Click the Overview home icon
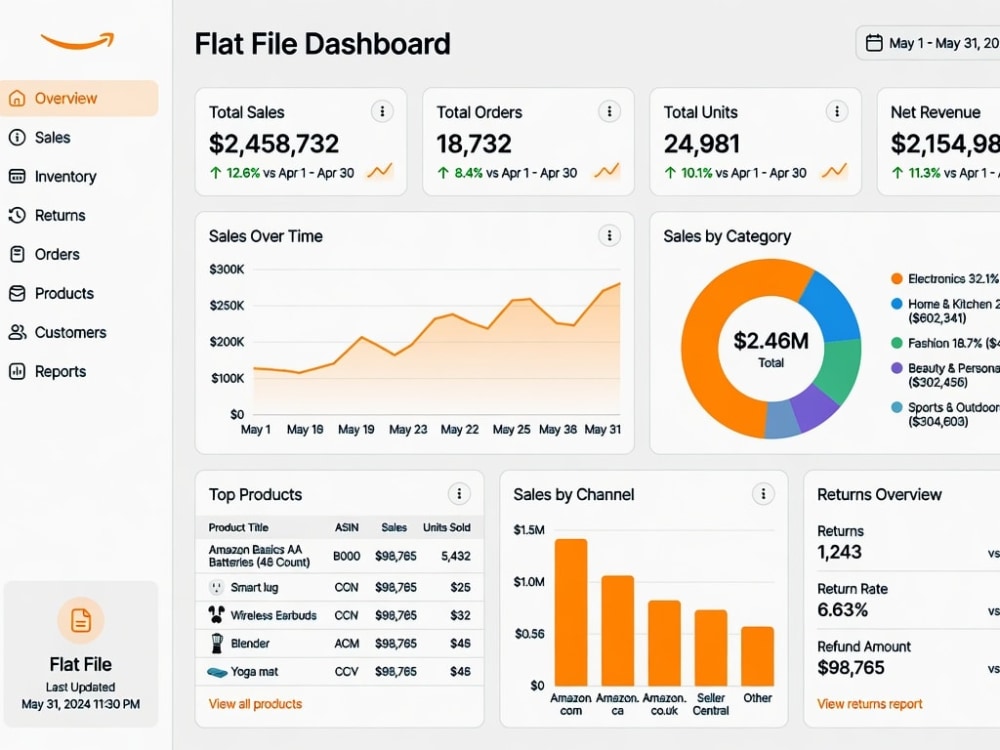The height and width of the screenshot is (750, 1000). pos(17,98)
